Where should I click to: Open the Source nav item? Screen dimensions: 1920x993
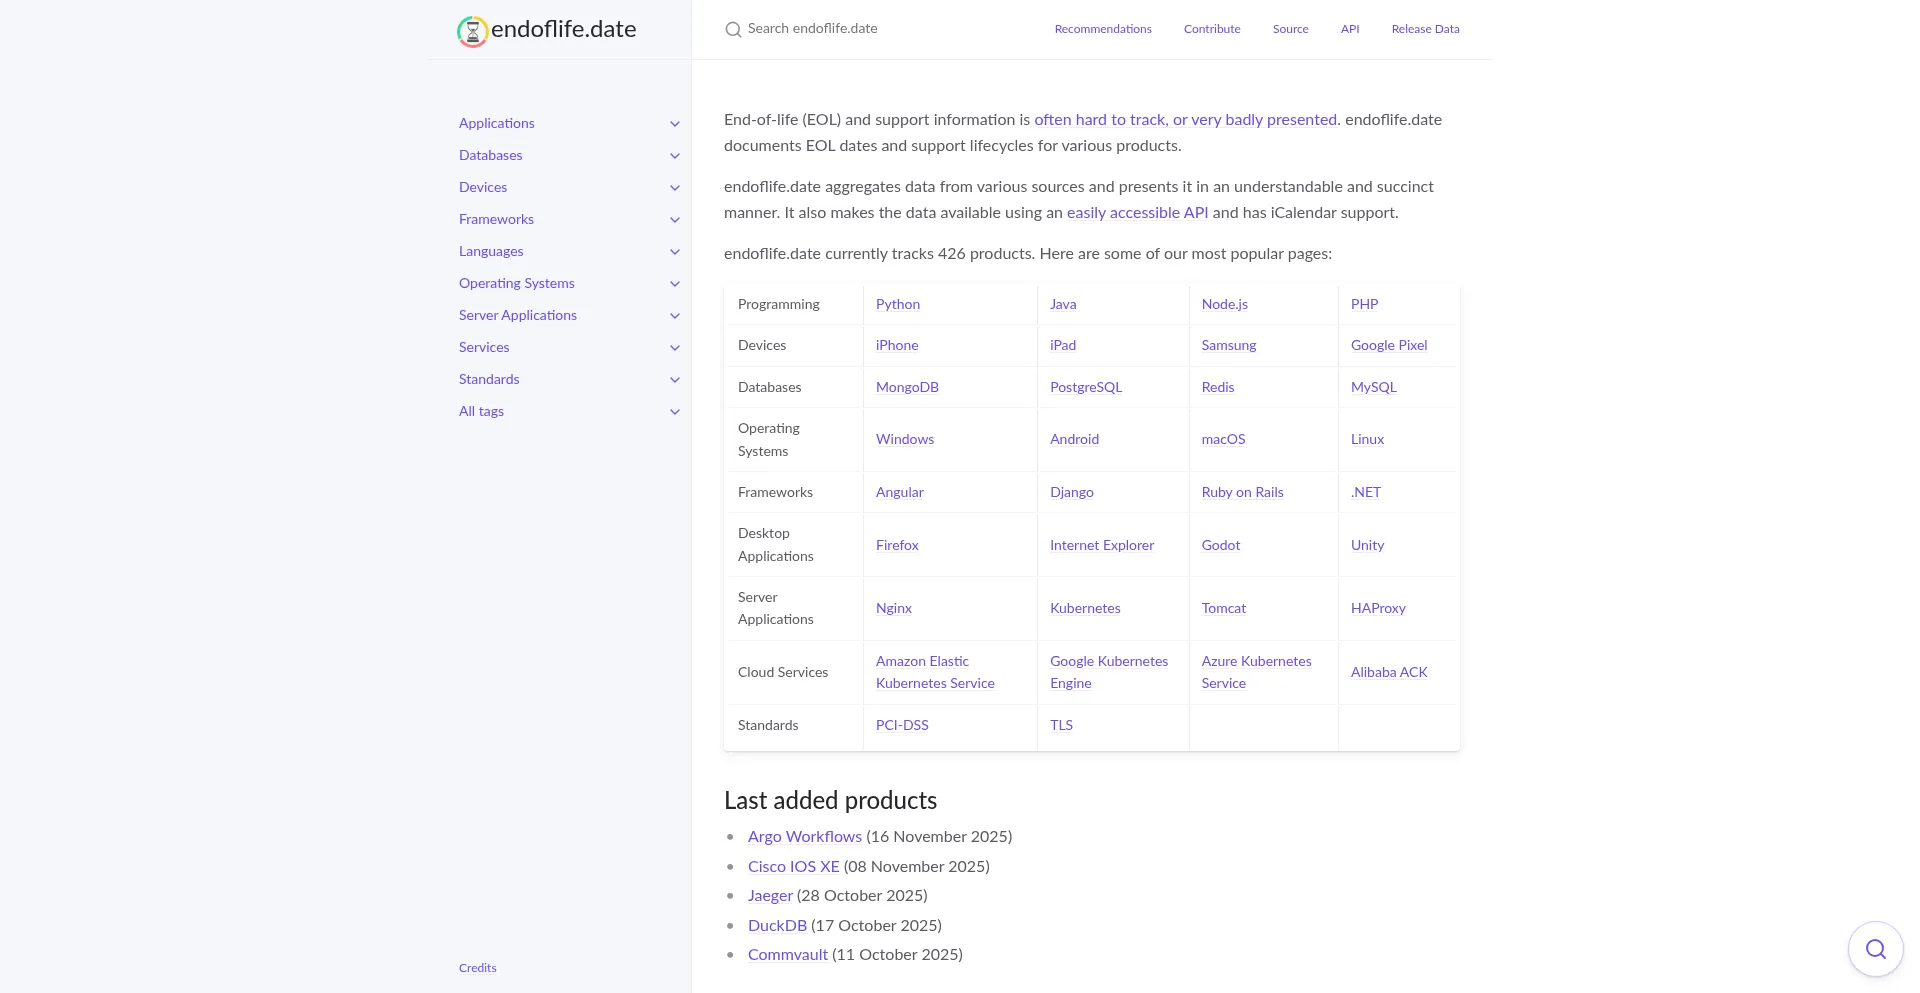[x=1290, y=29]
